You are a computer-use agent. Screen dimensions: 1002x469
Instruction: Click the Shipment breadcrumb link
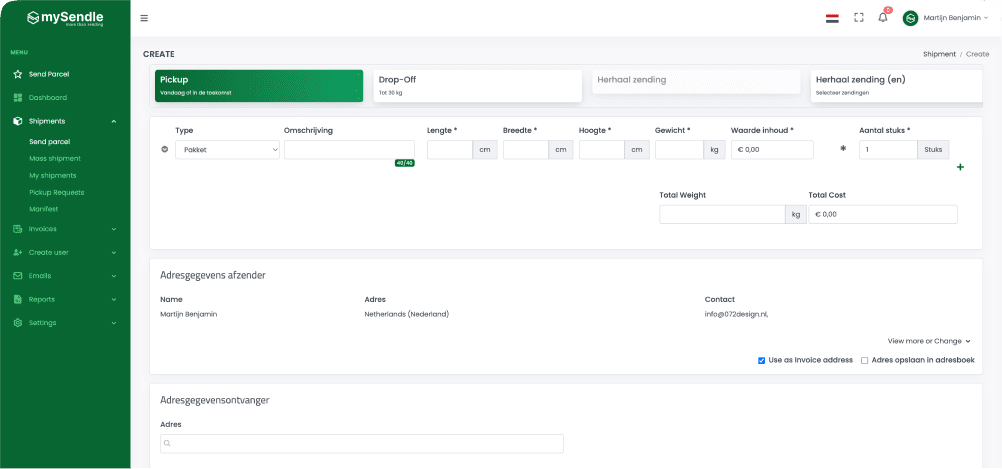[x=939, y=54]
